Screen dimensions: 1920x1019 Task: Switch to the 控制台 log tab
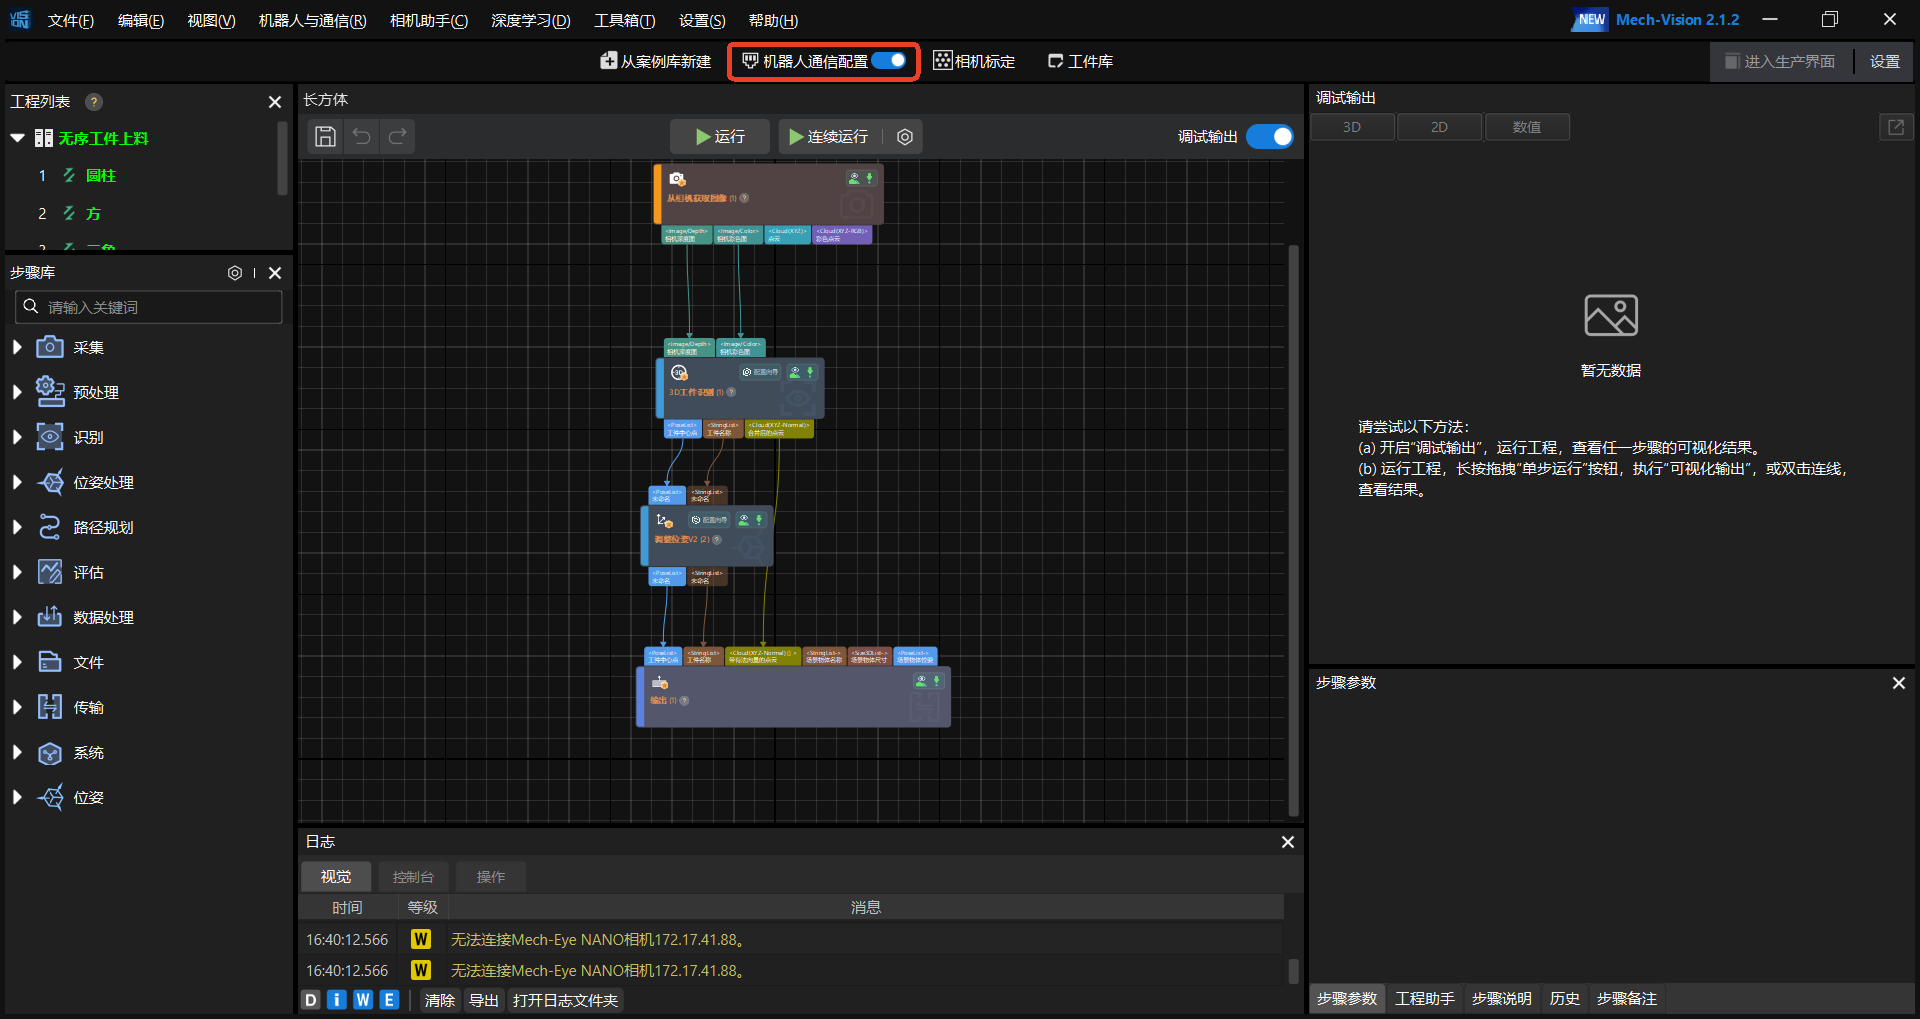click(413, 877)
